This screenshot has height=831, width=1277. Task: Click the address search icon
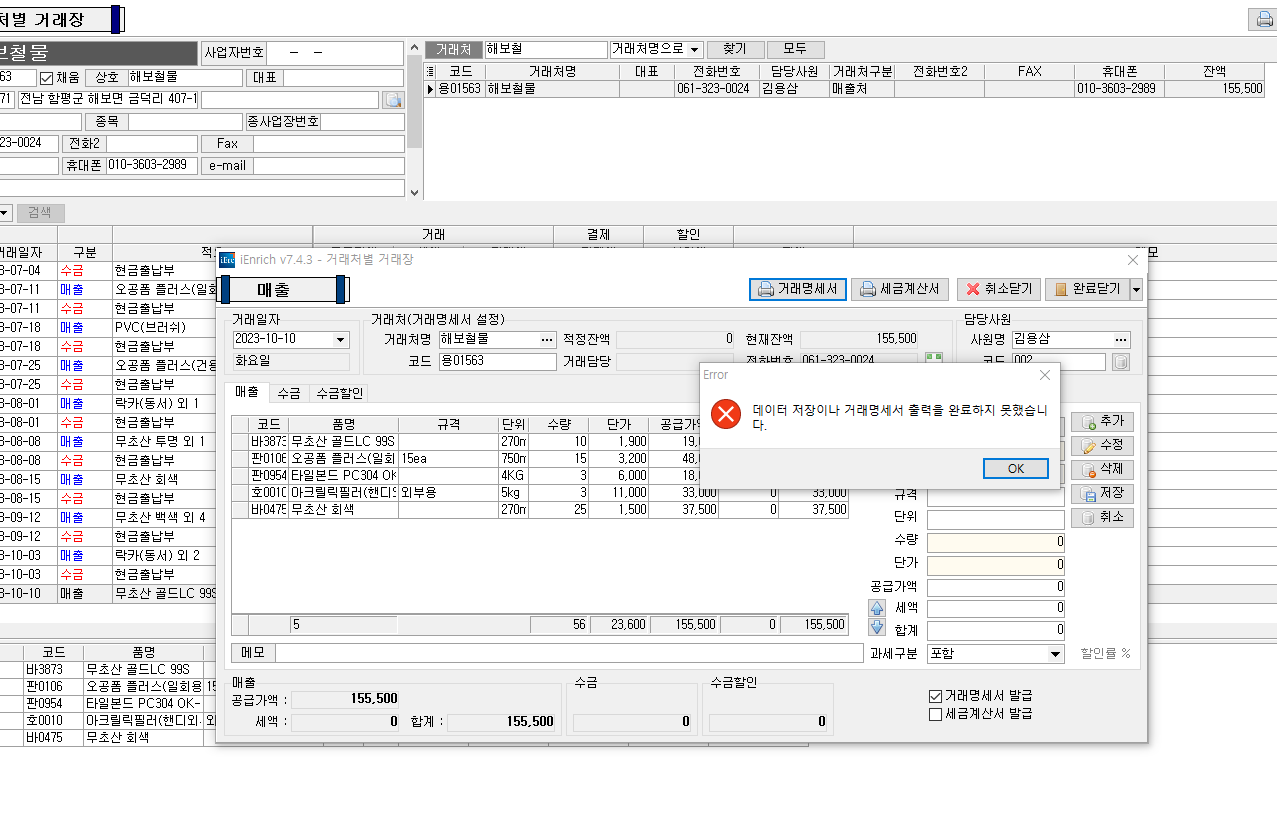[393, 100]
